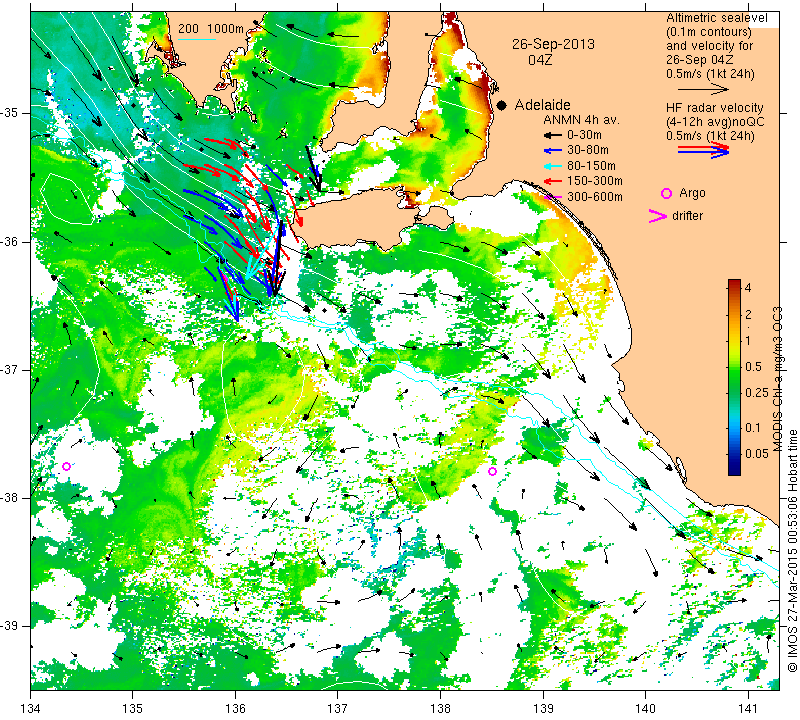The height and width of the screenshot is (720, 800).
Task: Click the latitude axis label '-39'
Action: [x=10, y=626]
